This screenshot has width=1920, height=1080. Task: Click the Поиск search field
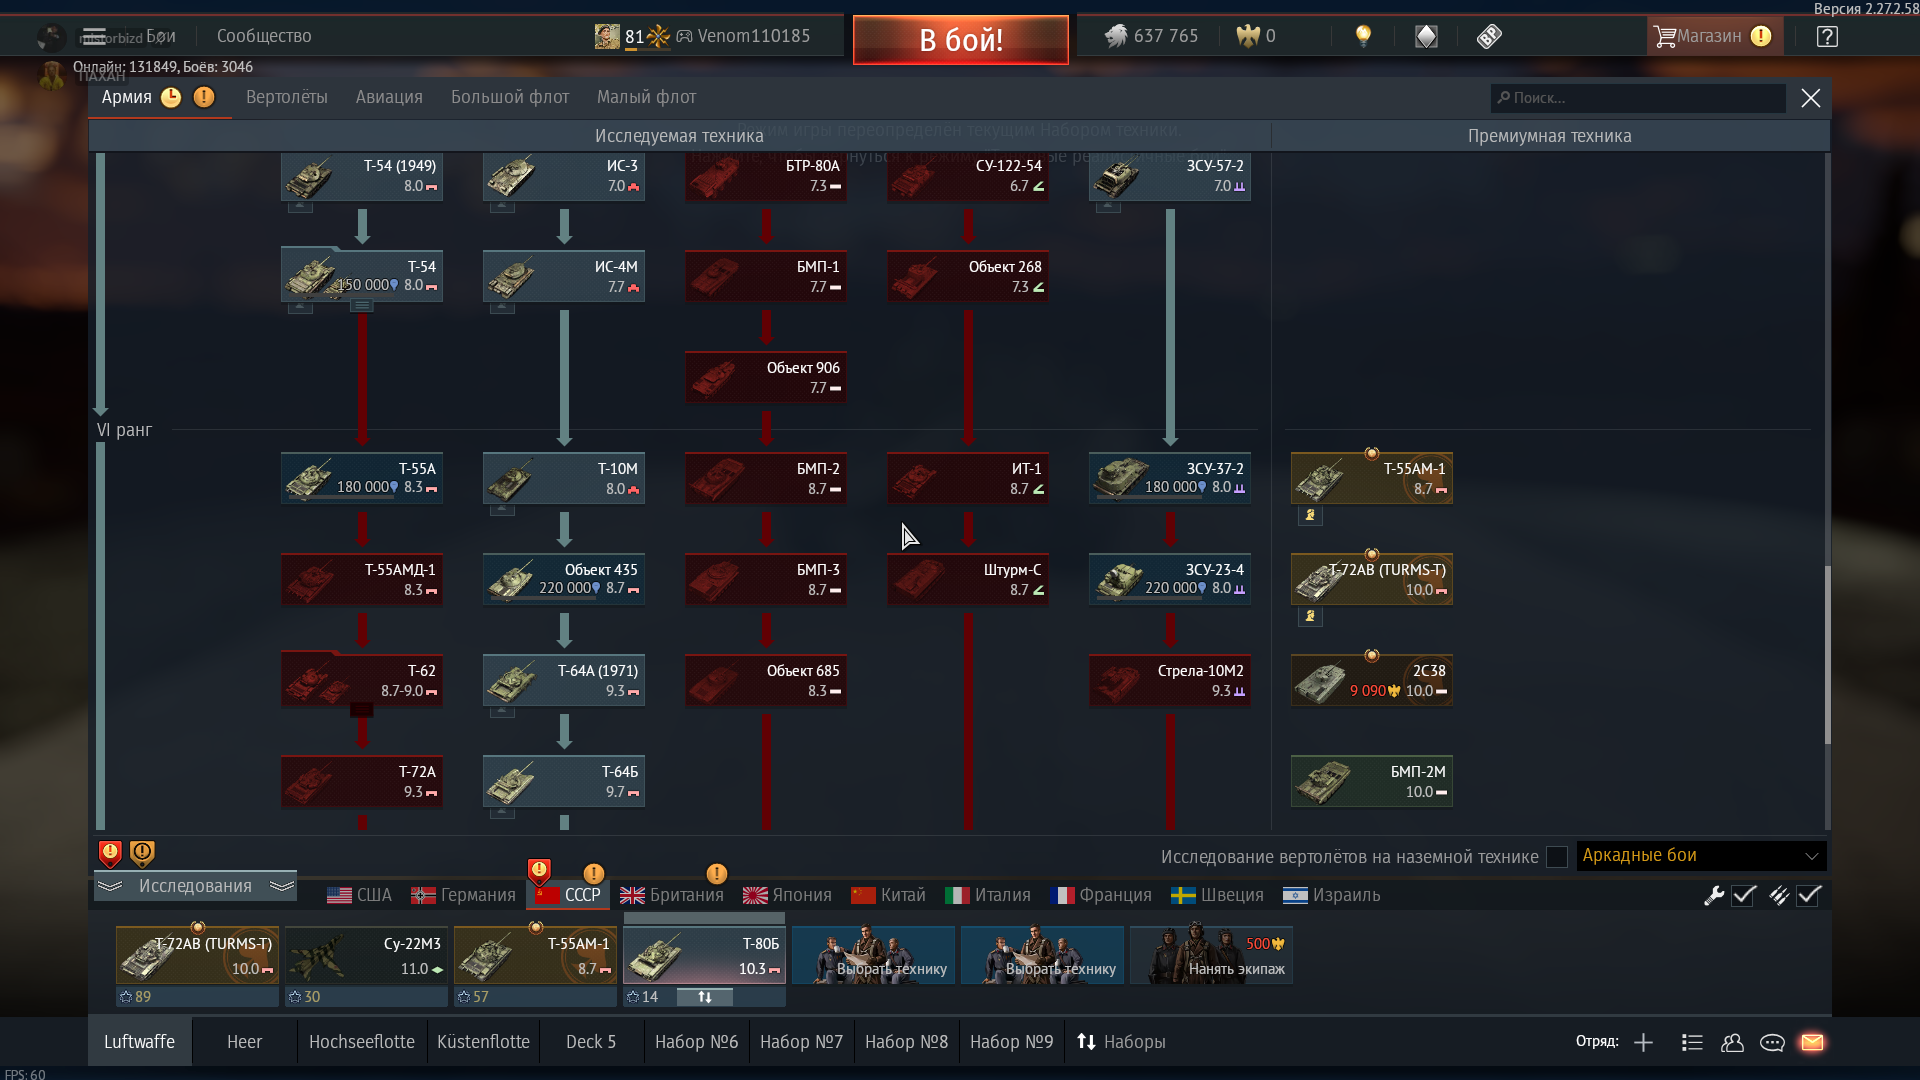[1638, 98]
